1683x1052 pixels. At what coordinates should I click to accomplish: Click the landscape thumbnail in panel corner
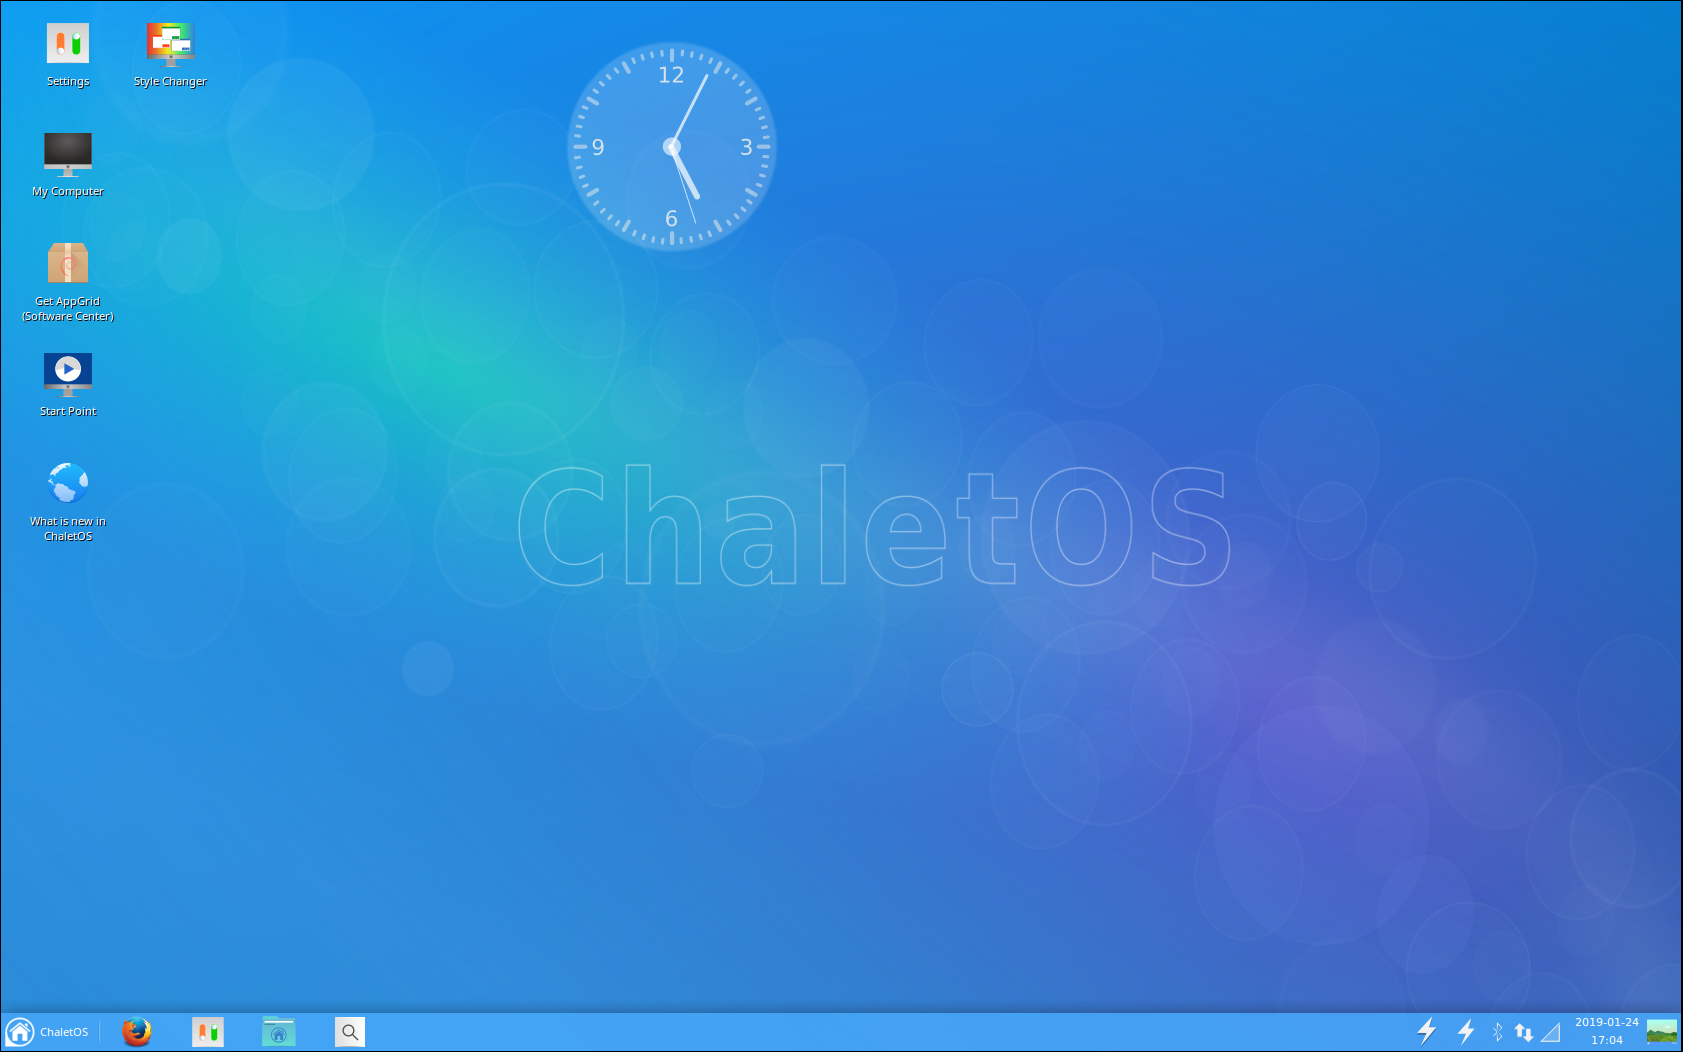pyautogui.click(x=1662, y=1031)
